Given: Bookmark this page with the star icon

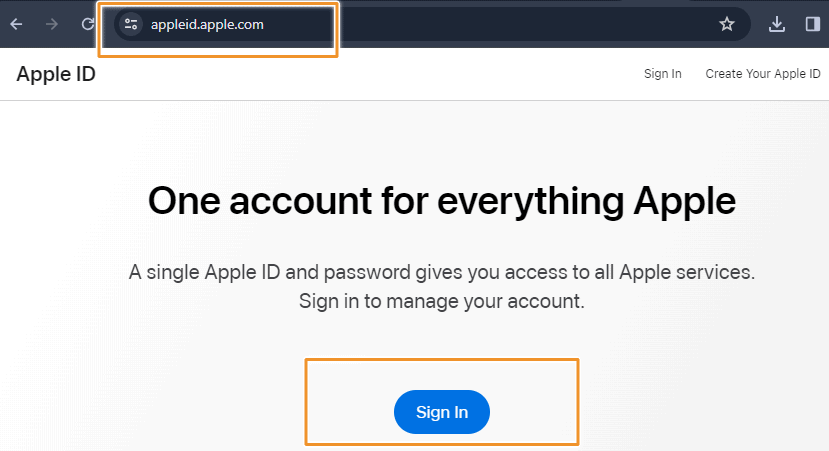Looking at the screenshot, I should click(x=727, y=24).
